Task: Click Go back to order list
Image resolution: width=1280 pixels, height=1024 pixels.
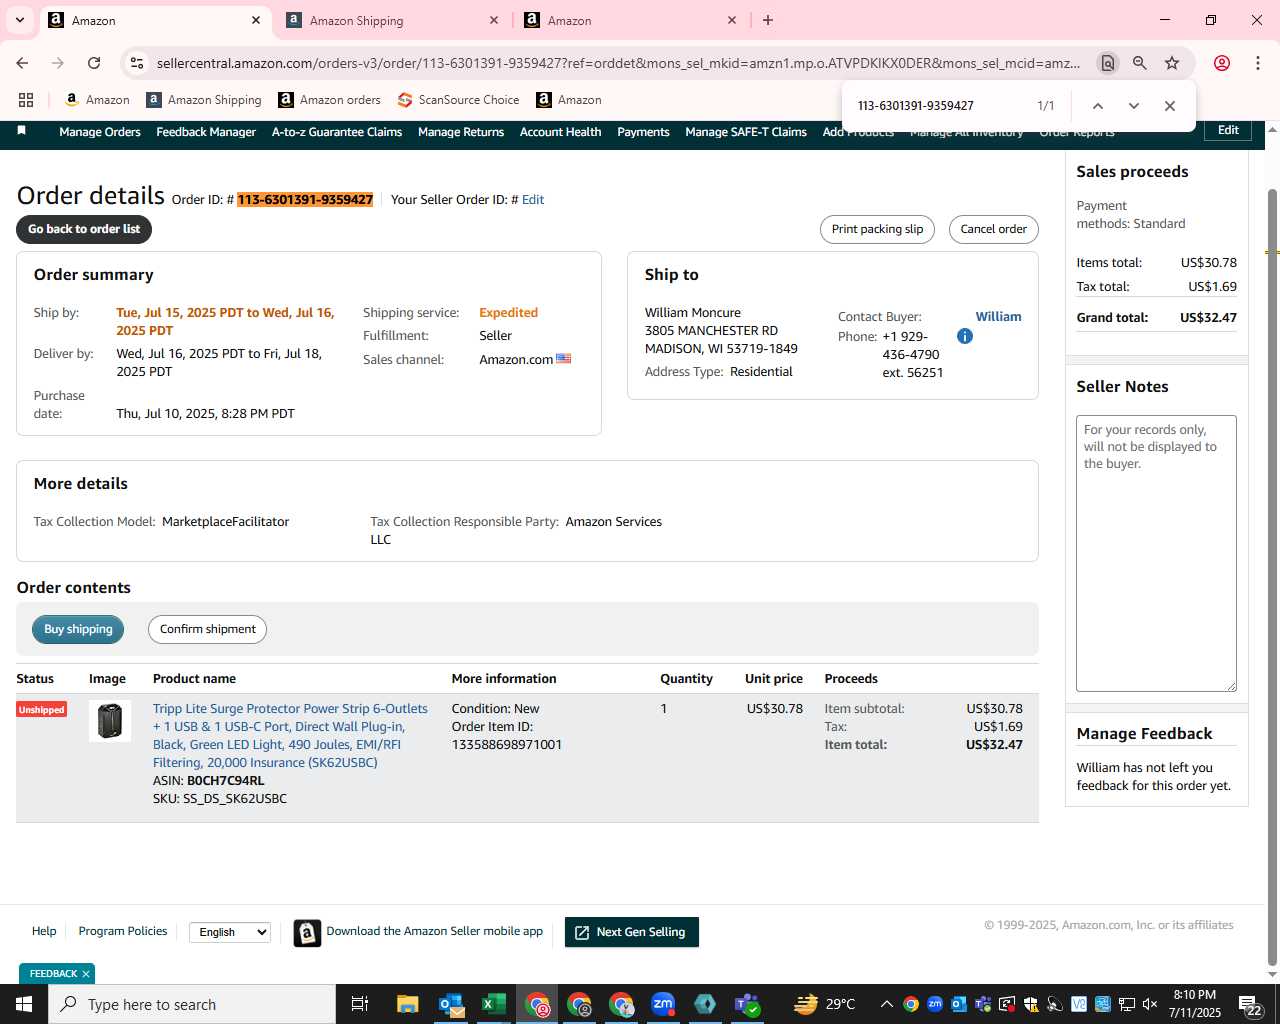Action: (x=84, y=229)
